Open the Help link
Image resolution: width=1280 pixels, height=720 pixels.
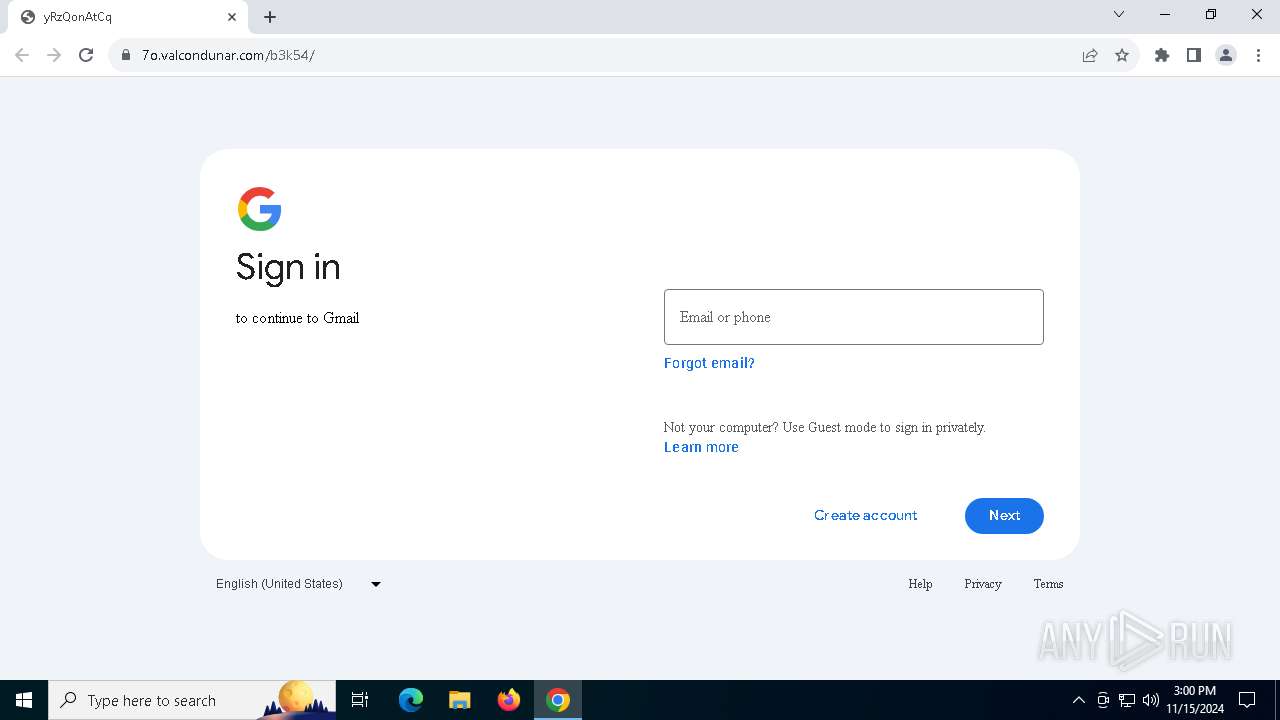coord(920,584)
